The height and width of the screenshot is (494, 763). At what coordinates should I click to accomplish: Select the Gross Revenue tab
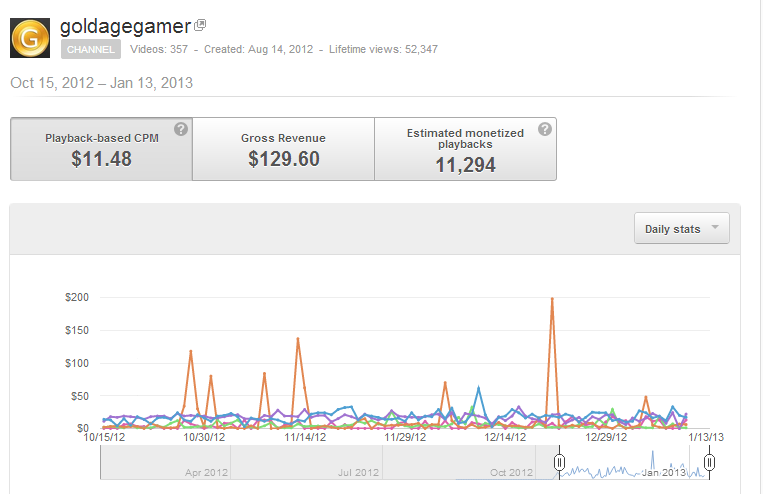click(283, 149)
